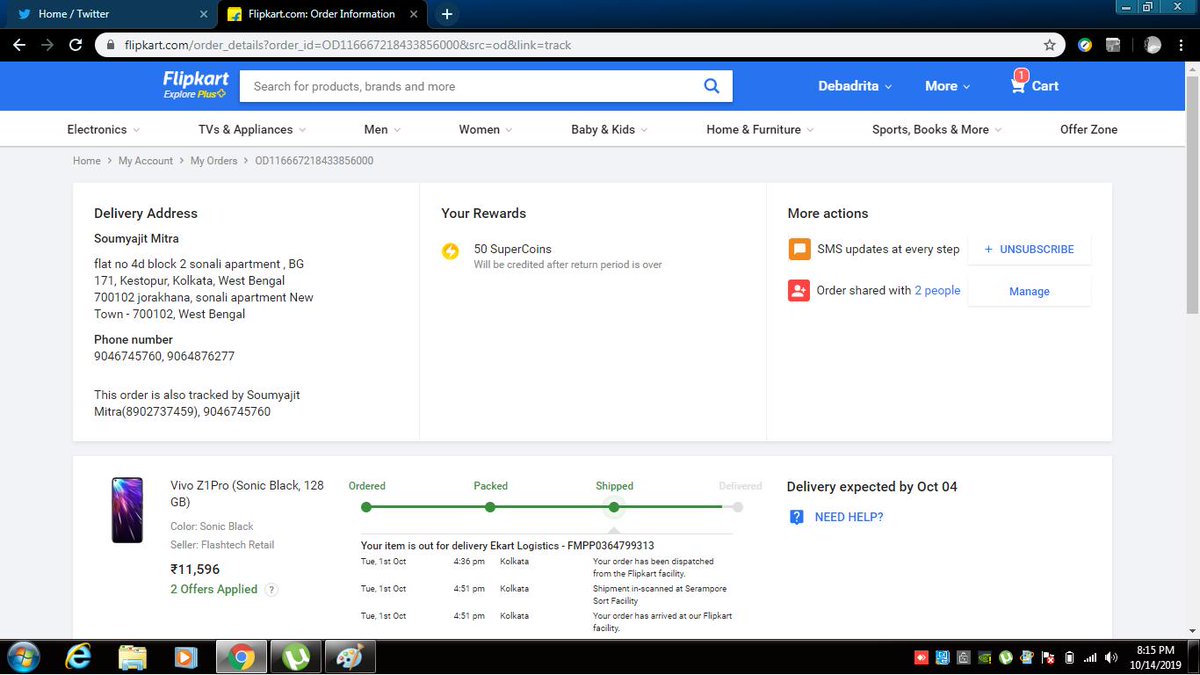Go to My Account breadcrumb
1200x675 pixels.
(x=146, y=161)
